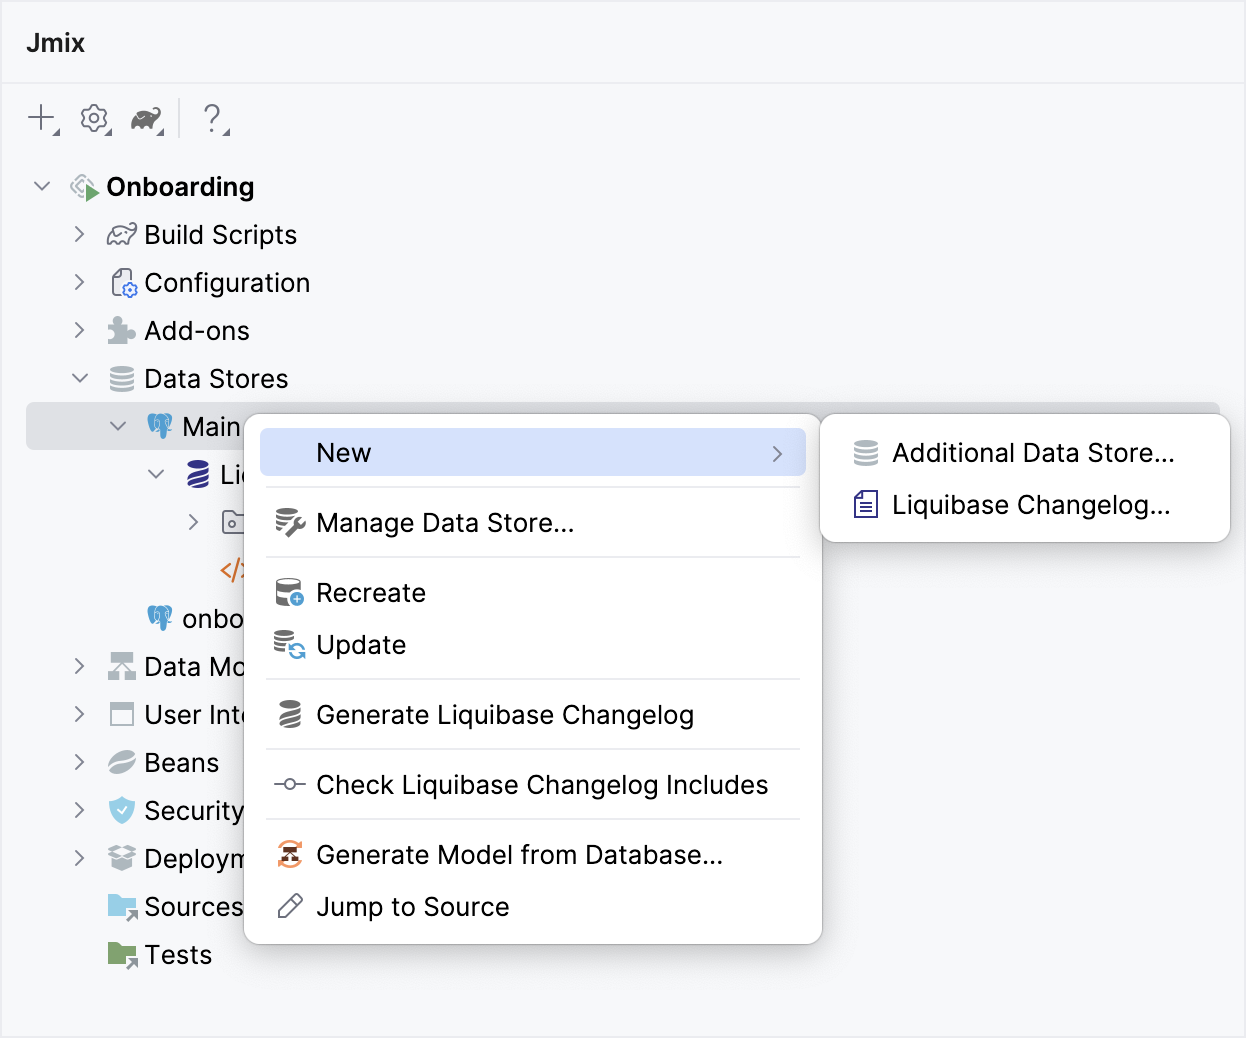Viewport: 1246px width, 1038px height.
Task: Expand the User Interface node
Action: [80, 715]
